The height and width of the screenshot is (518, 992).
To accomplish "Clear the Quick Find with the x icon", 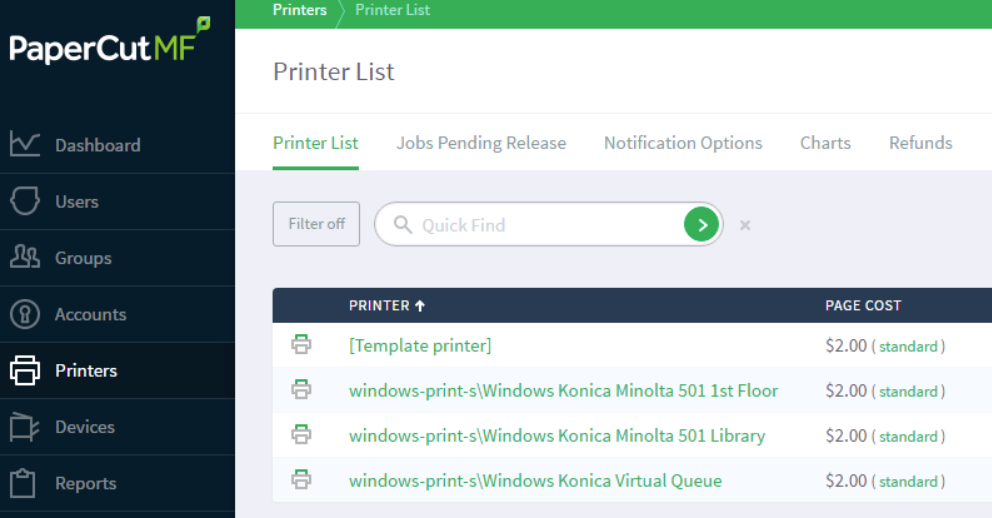I will tap(745, 225).
